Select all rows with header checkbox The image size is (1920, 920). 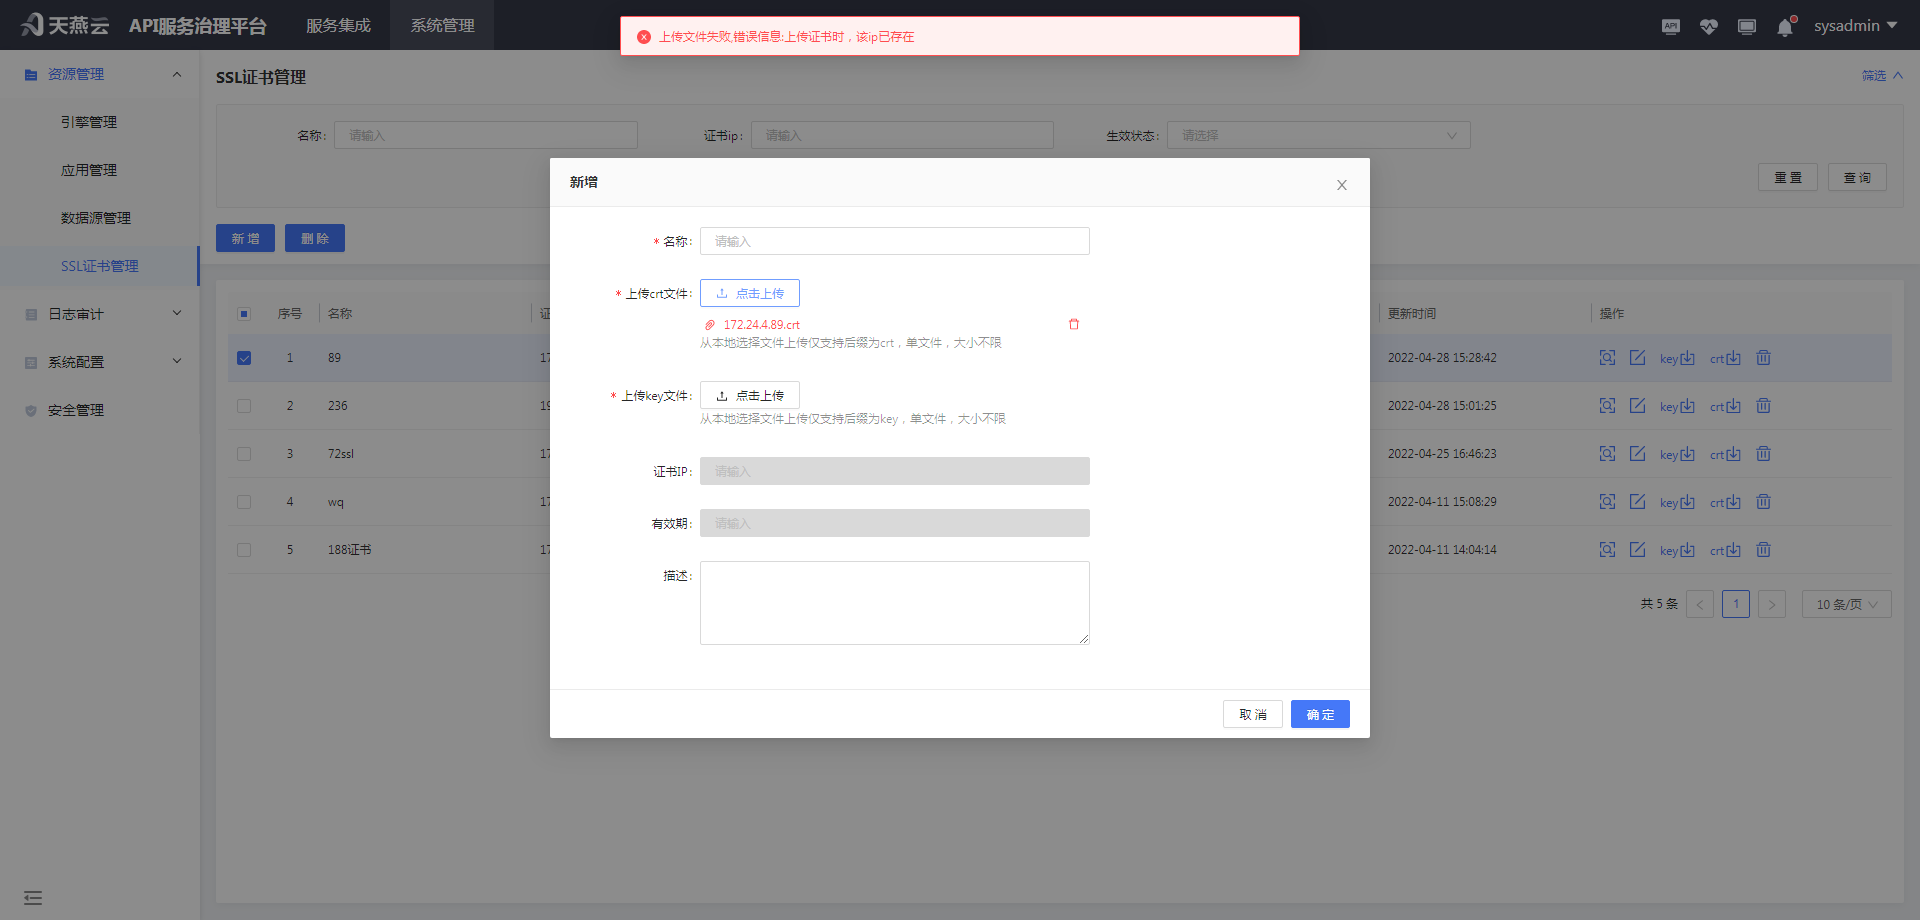244,313
